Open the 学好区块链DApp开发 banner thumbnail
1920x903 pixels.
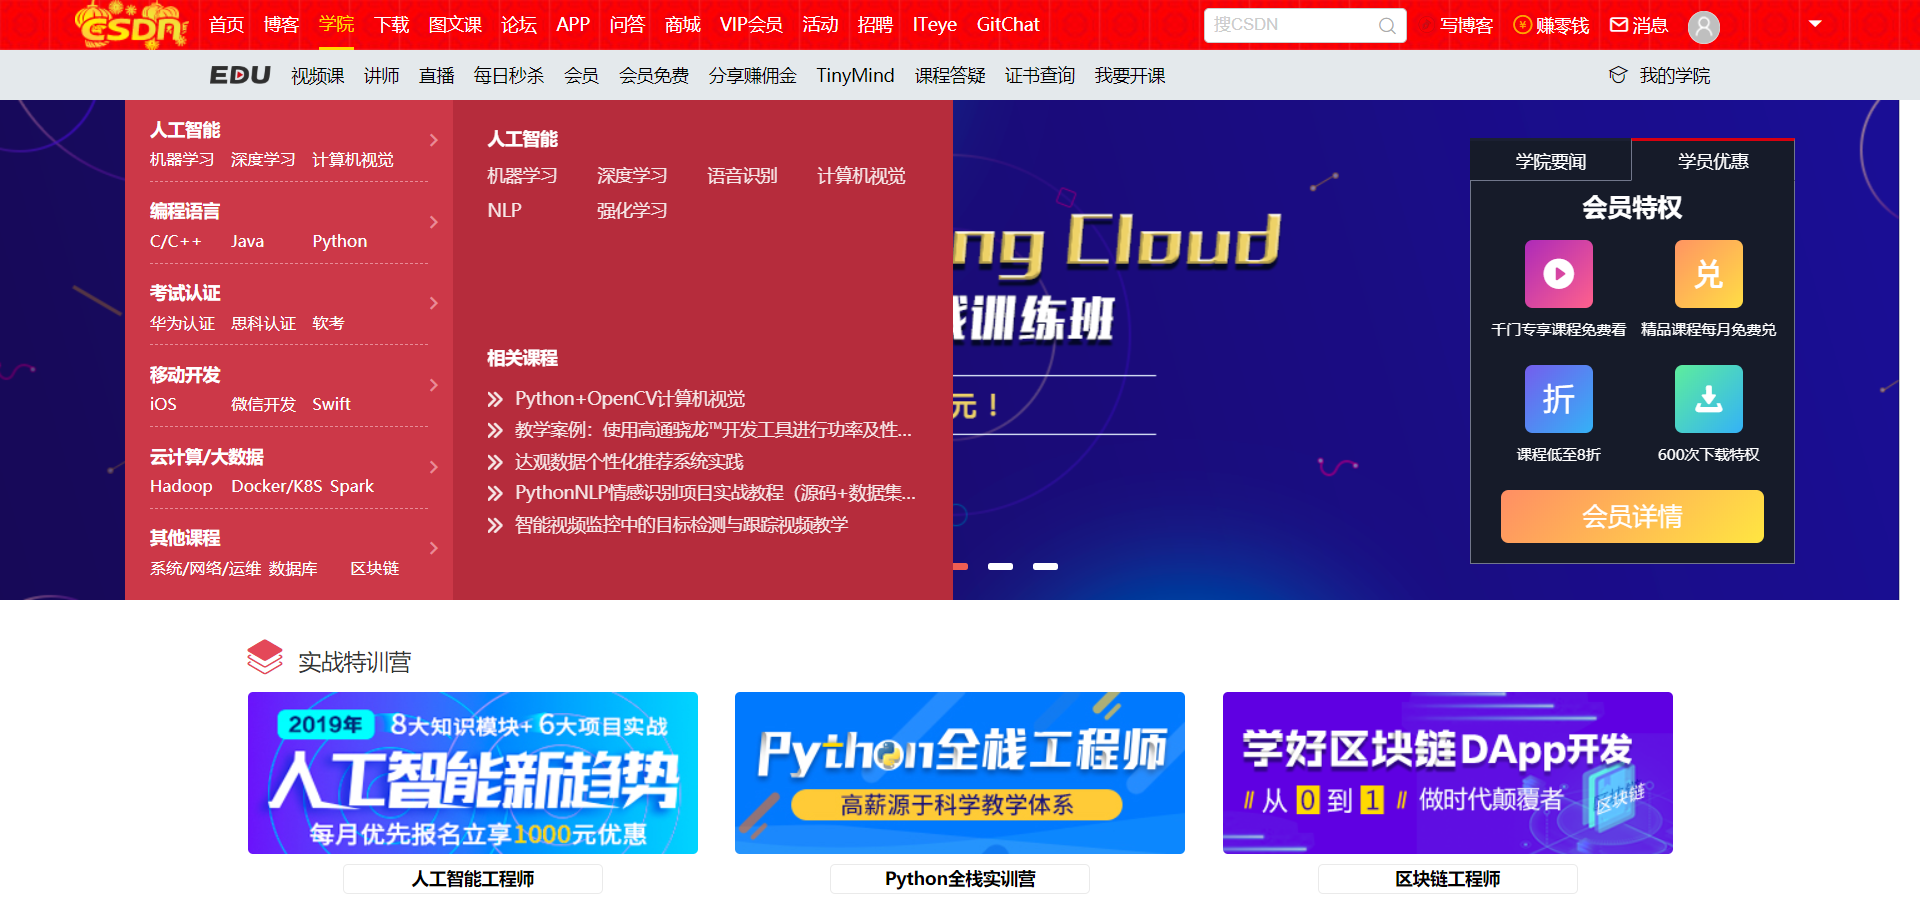[x=1448, y=773]
